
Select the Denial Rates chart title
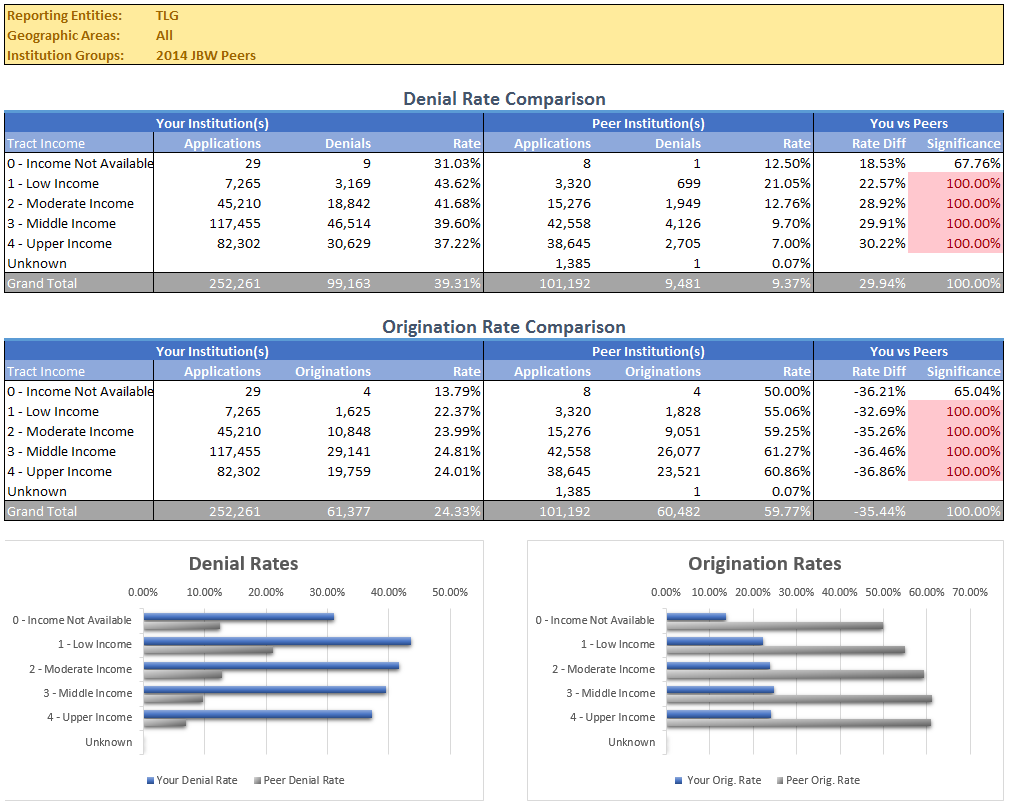tap(243, 563)
